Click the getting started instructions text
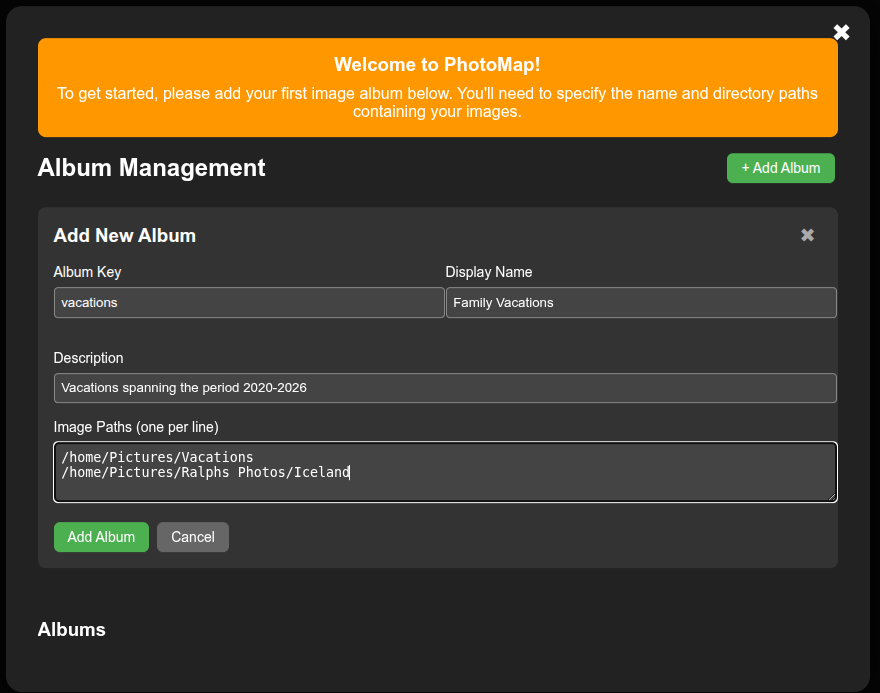Viewport: 880px width, 693px height. tap(437, 102)
